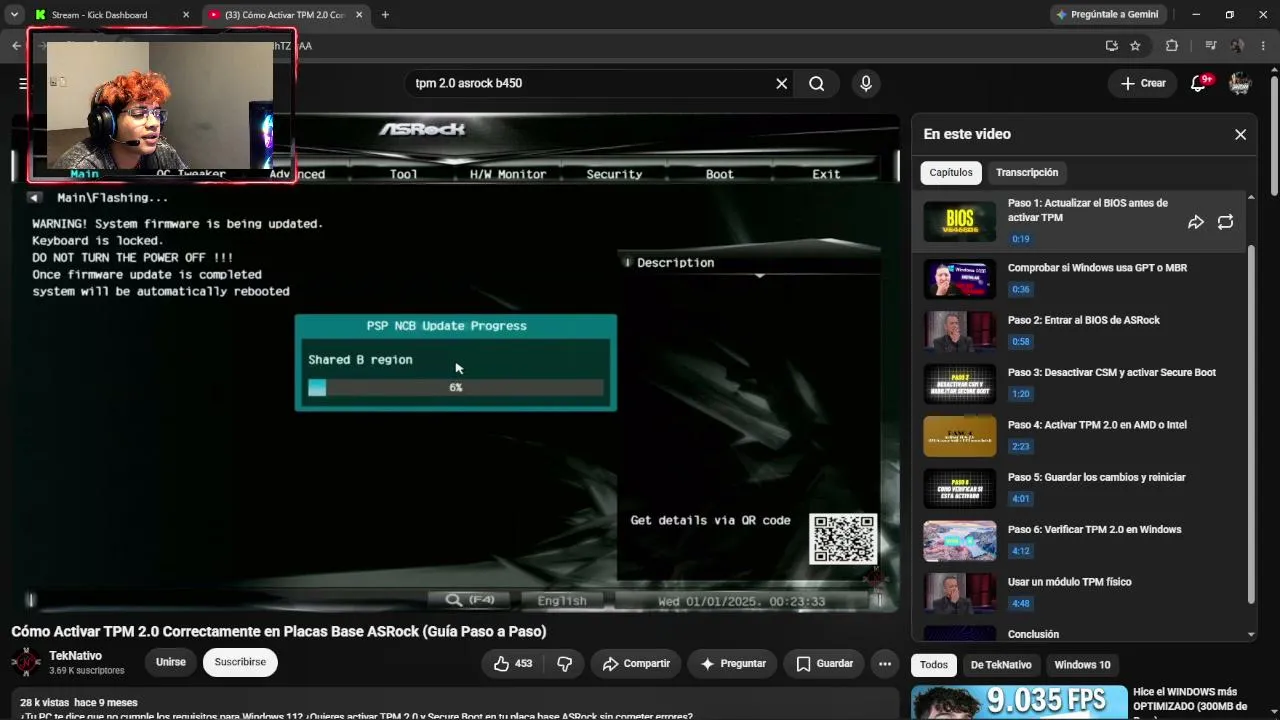Viewport: 1280px width, 720px height.
Task: Open a new browser tab
Action: [385, 15]
